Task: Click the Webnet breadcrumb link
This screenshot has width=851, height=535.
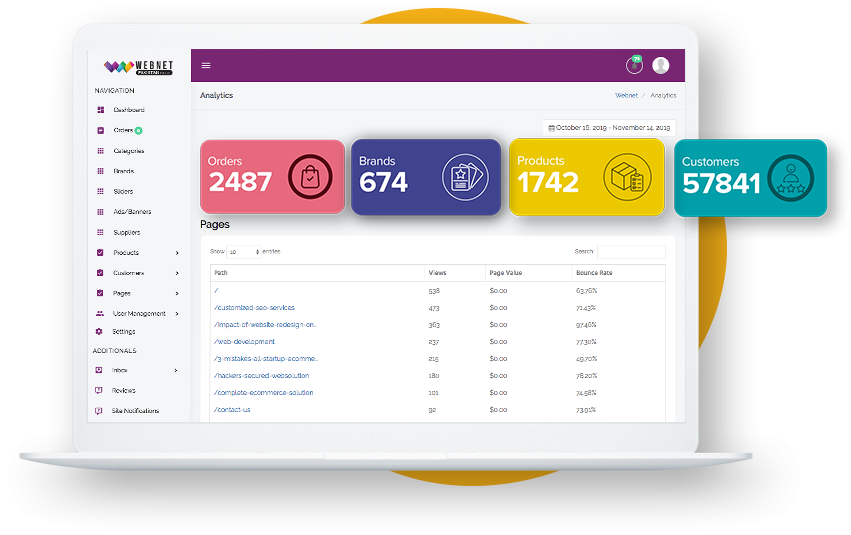Action: coord(626,95)
